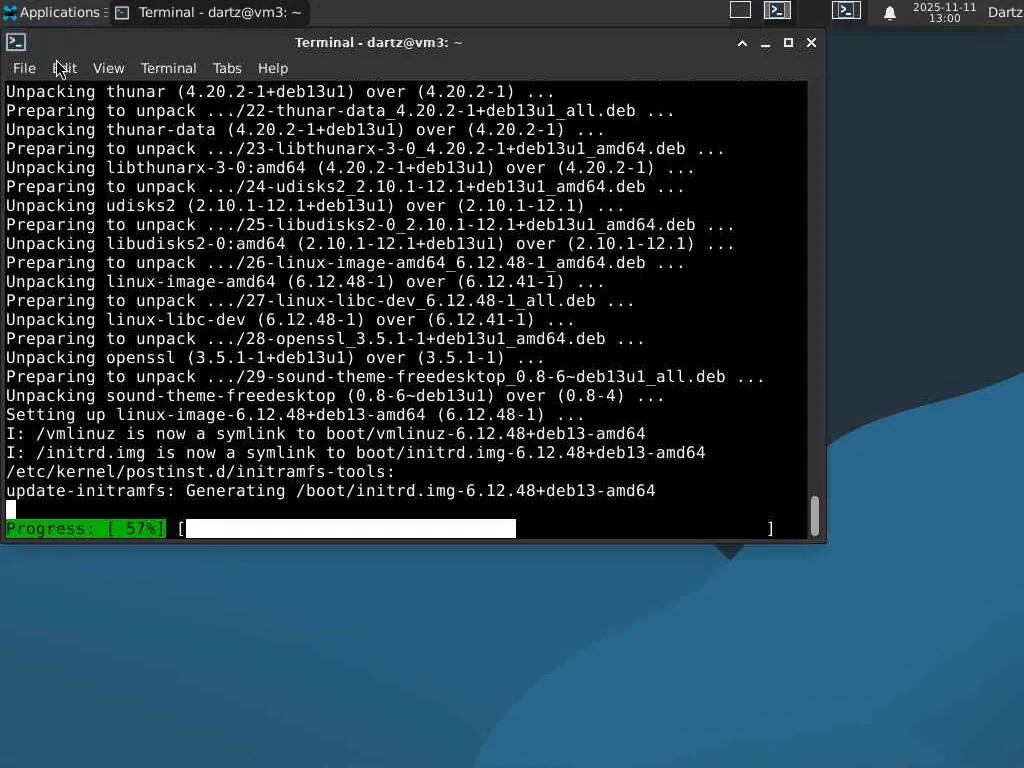Image resolution: width=1024 pixels, height=768 pixels.
Task: Click the '/initrd.img is now a symlink' line
Action: coord(355,451)
